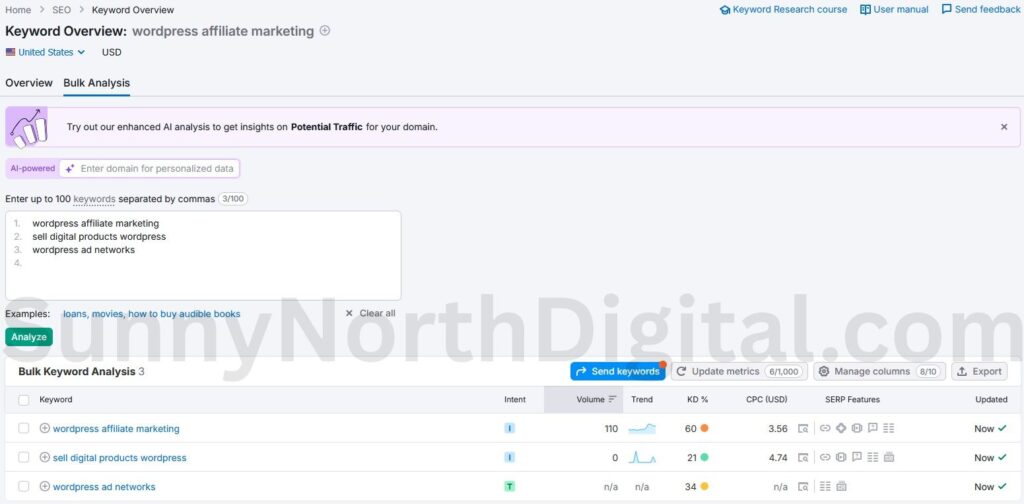Screen dimensions: 1024x504
Task: Click People also ask icon in first row
Action: point(872,429)
